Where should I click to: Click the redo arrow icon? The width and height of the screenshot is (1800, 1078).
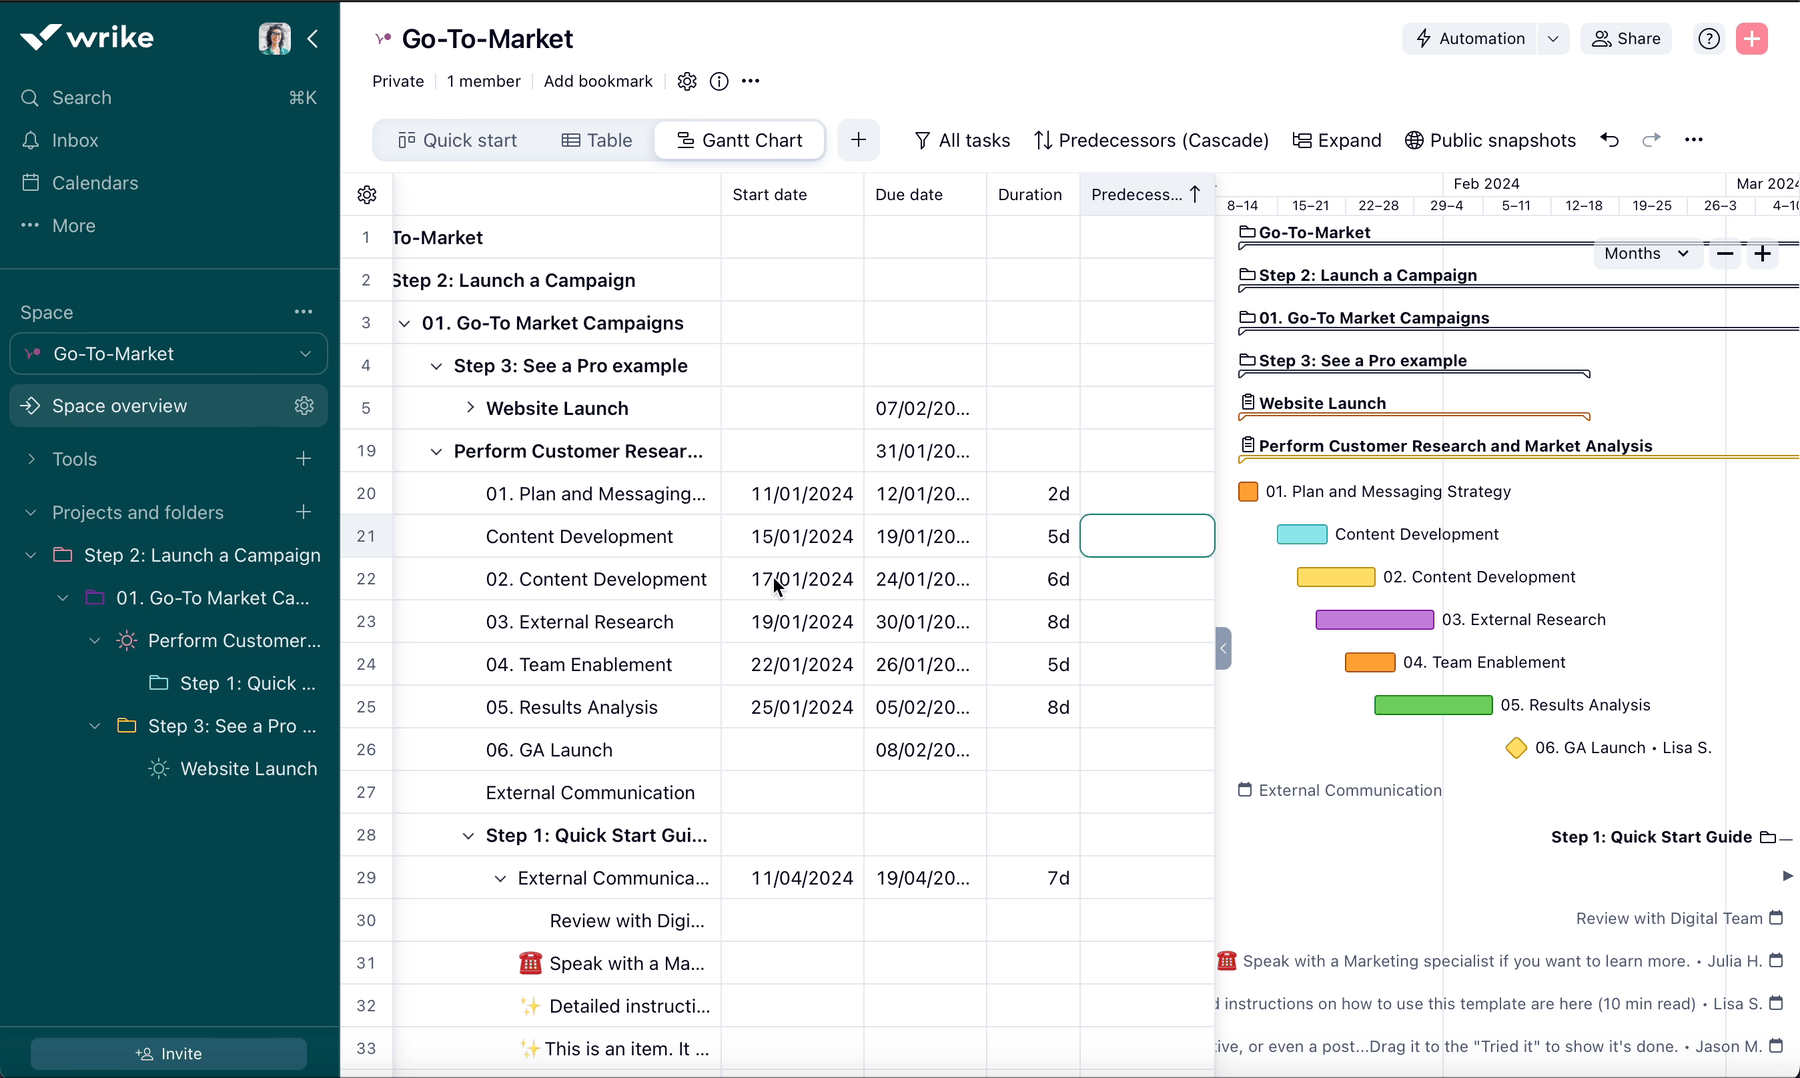pyautogui.click(x=1651, y=140)
